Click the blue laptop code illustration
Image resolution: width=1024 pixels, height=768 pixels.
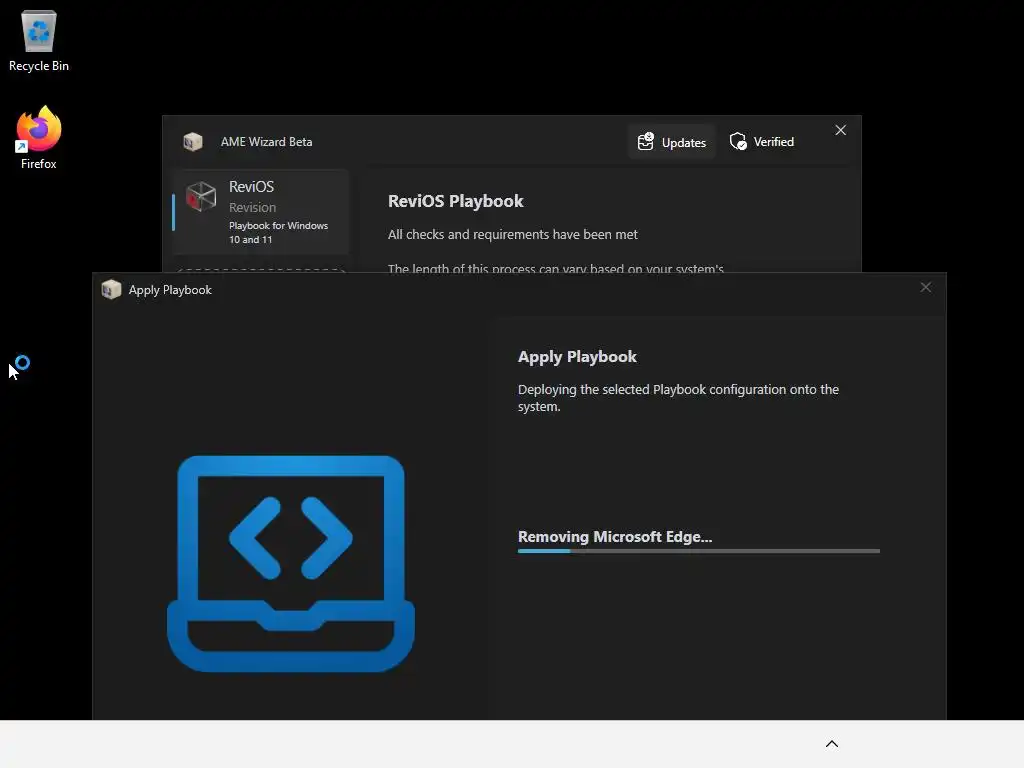pyautogui.click(x=291, y=563)
